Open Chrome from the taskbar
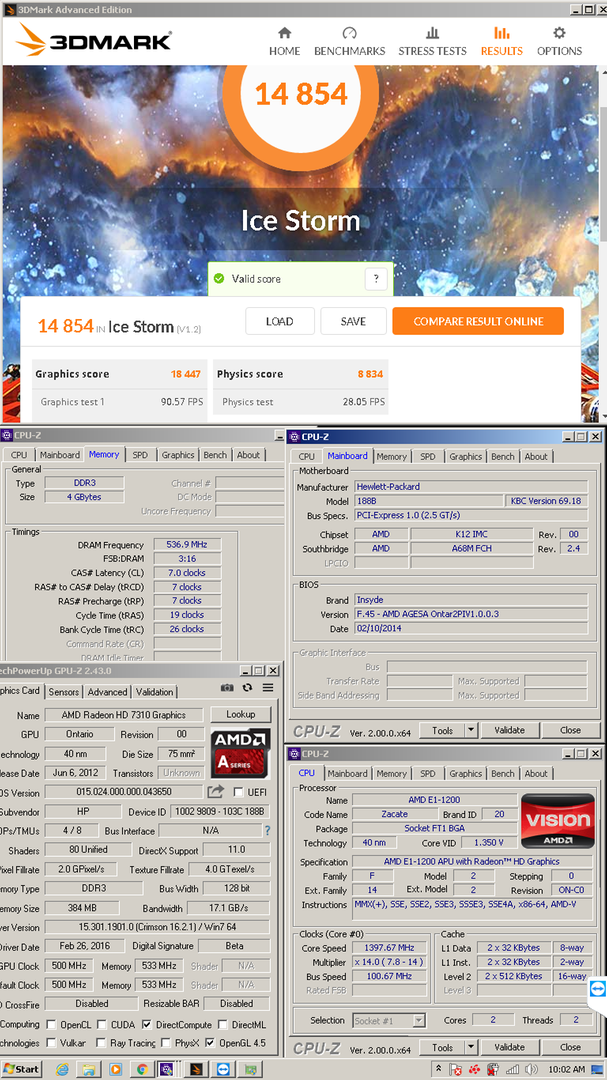Screen dimensions: 607x1080 (141, 1069)
